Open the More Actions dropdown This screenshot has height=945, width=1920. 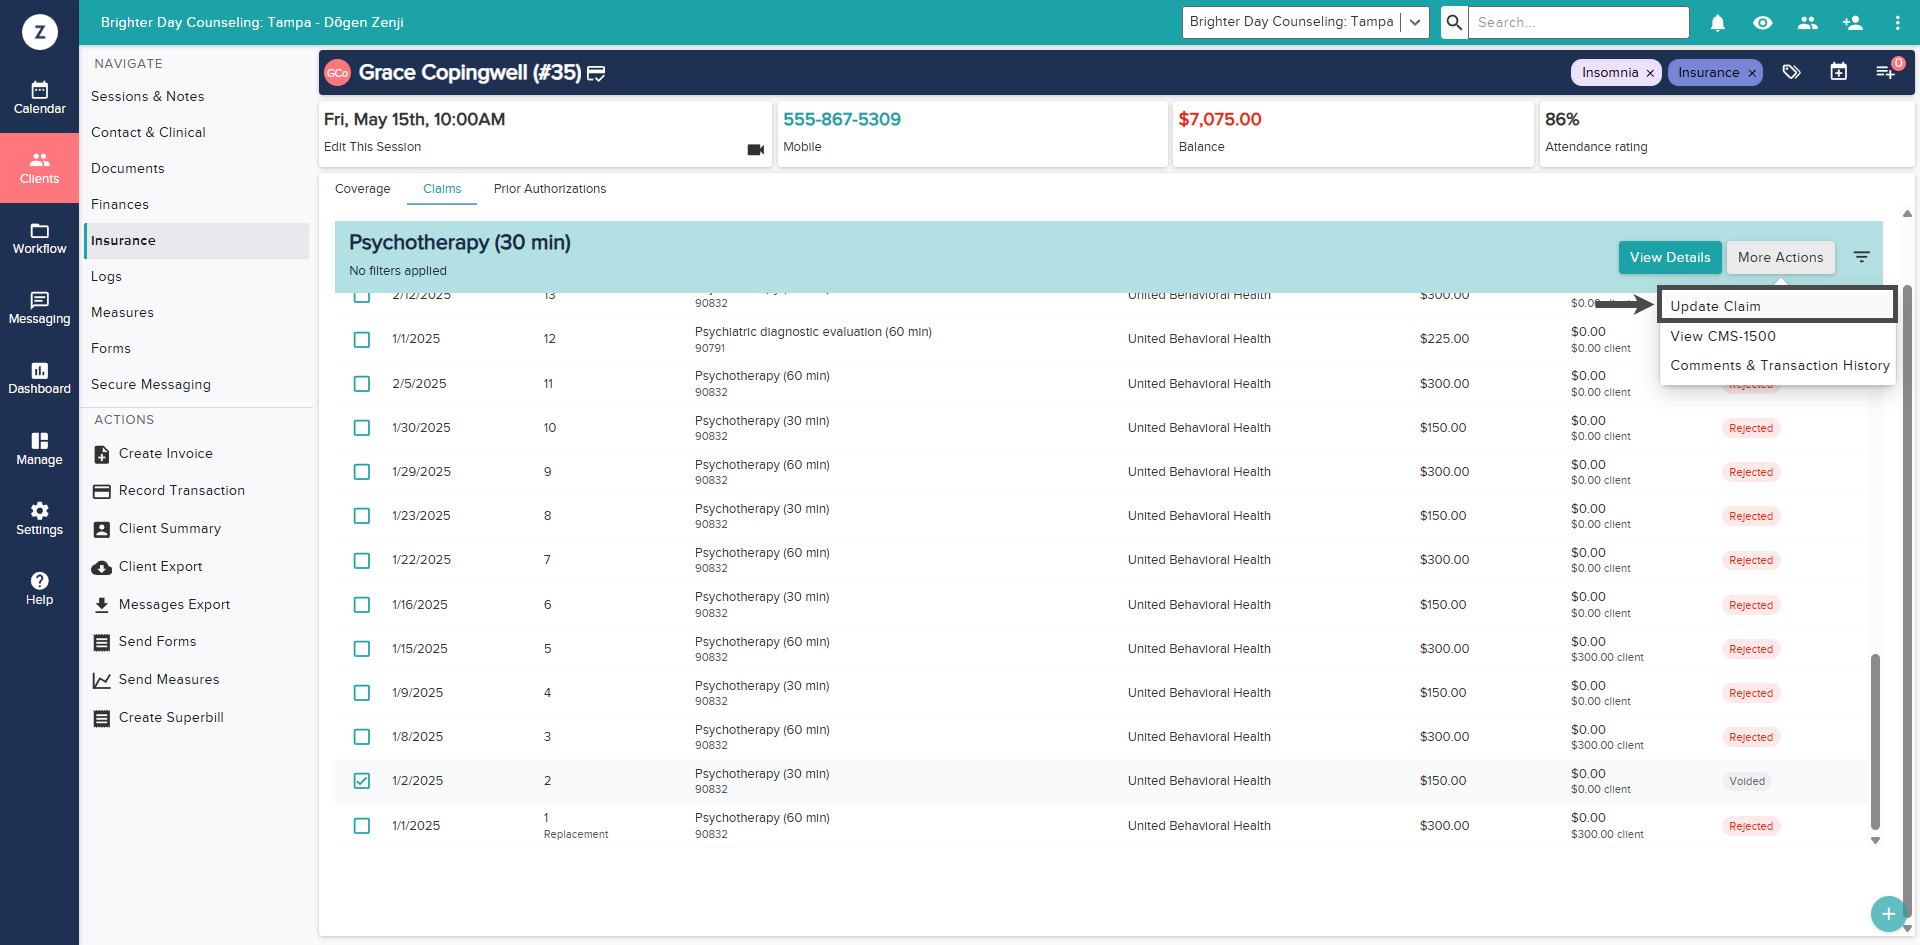pyautogui.click(x=1780, y=257)
